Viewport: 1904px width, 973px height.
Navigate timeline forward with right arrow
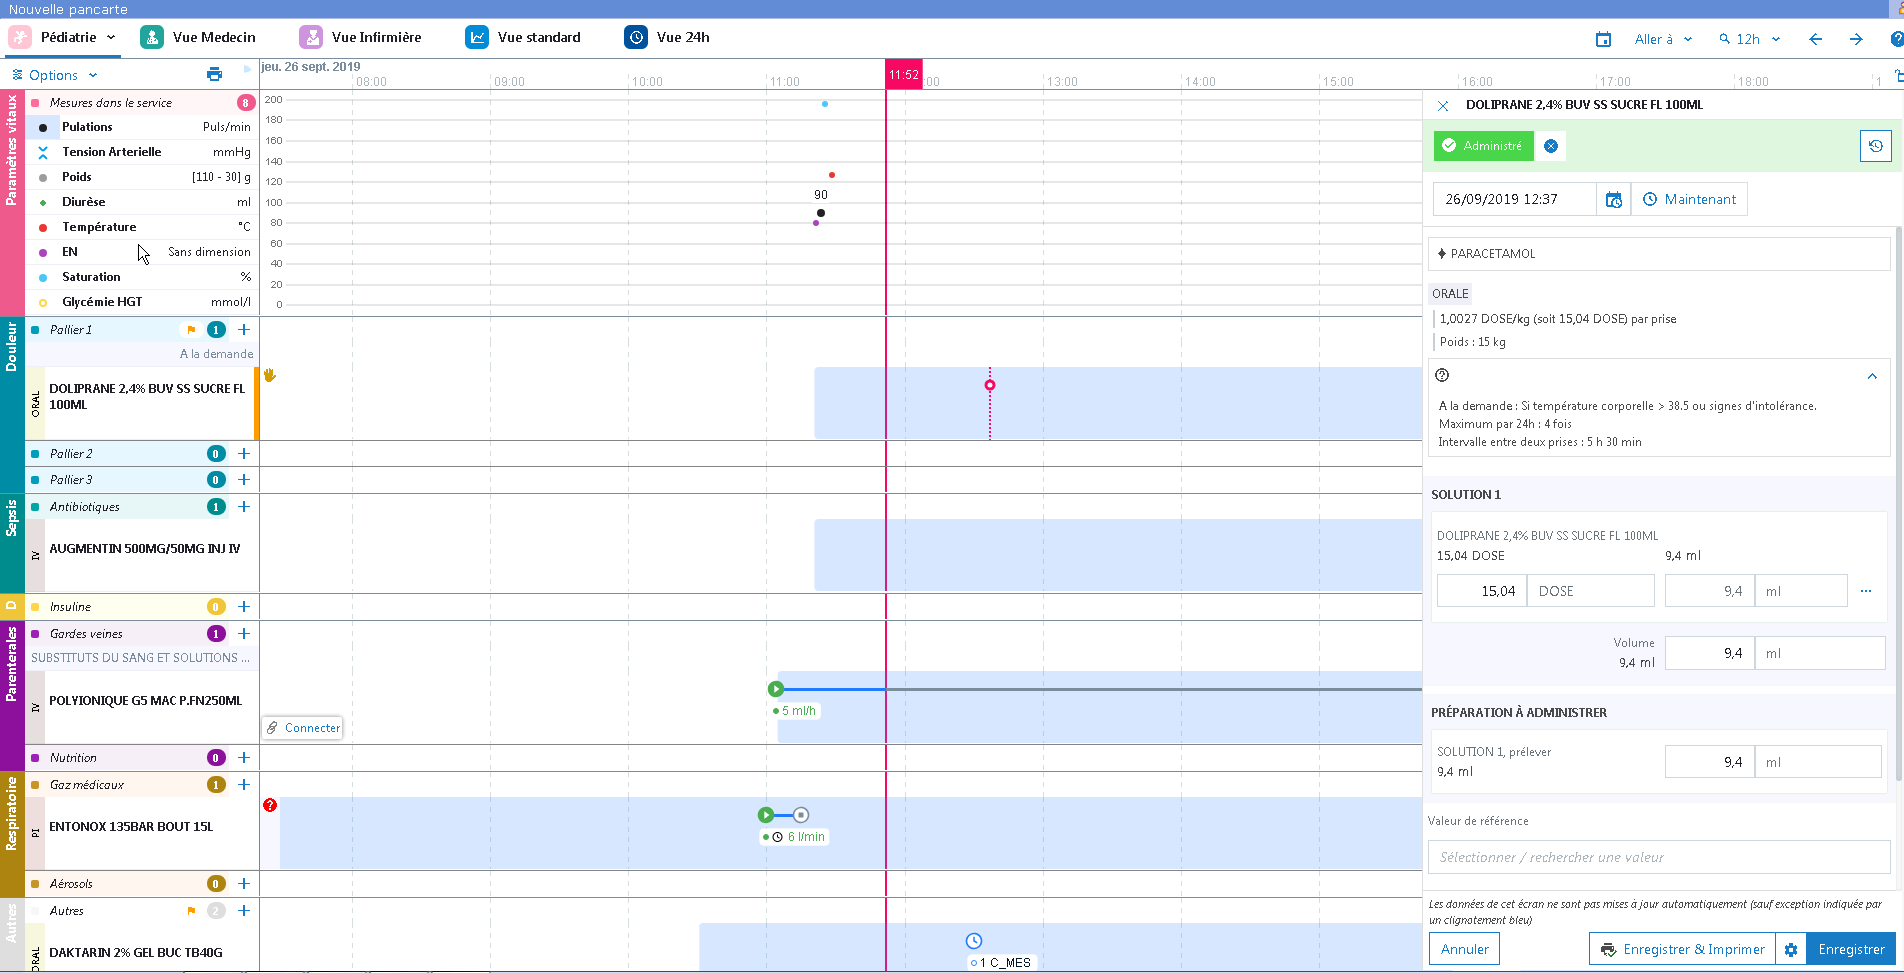pyautogui.click(x=1856, y=39)
